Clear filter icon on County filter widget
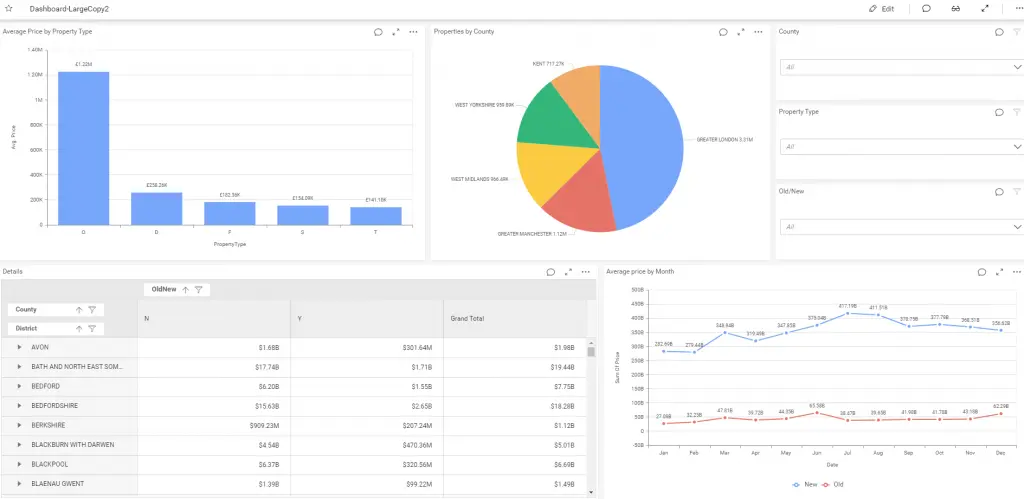The width and height of the screenshot is (1024, 499). pos(1016,32)
